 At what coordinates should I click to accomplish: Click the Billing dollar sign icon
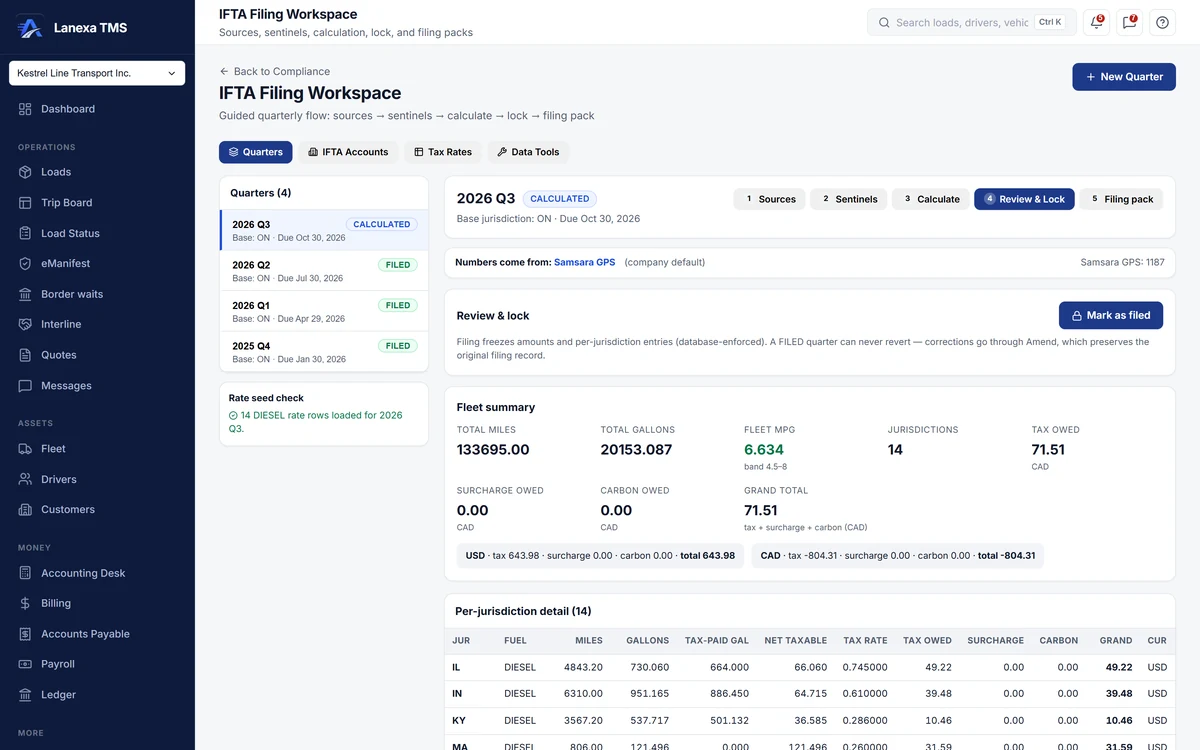25,604
